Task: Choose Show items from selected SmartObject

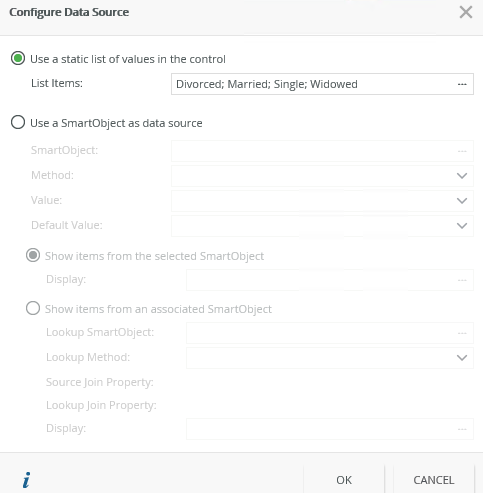Action: coord(33,256)
